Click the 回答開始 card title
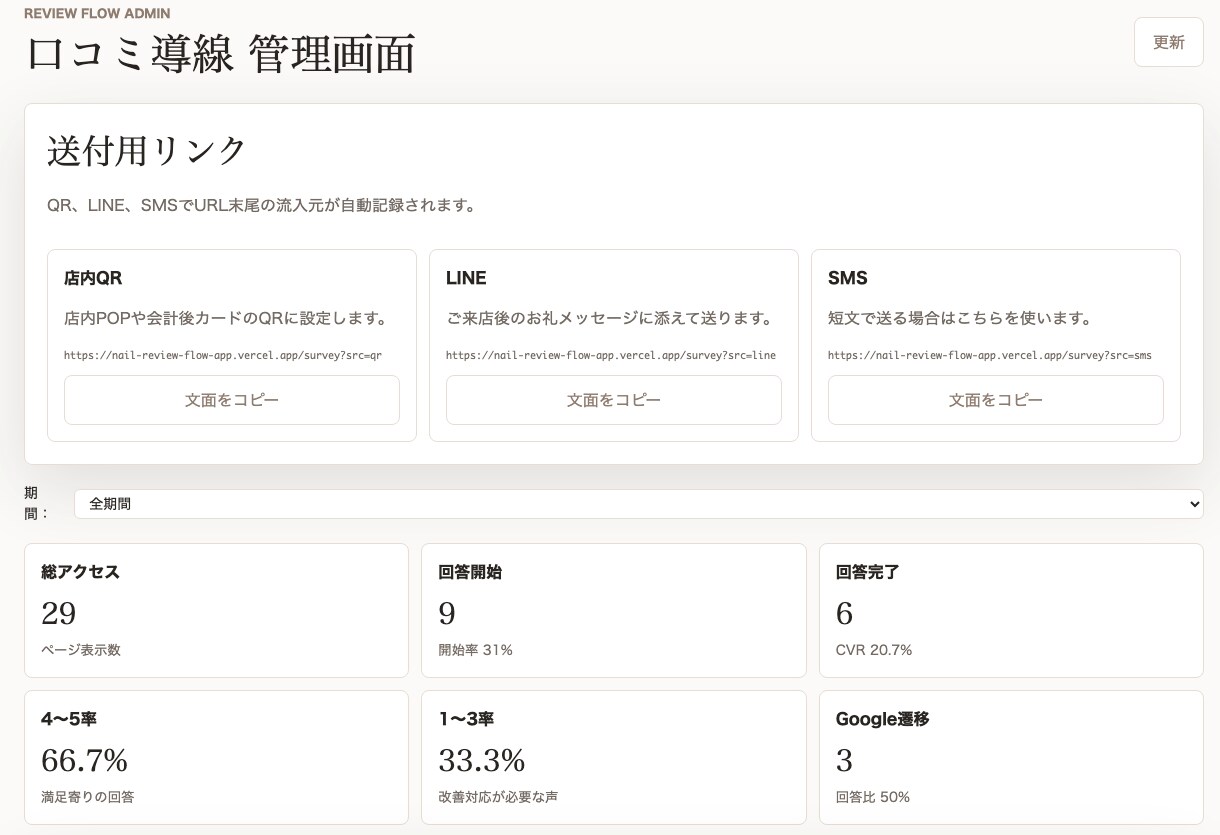 point(470,572)
